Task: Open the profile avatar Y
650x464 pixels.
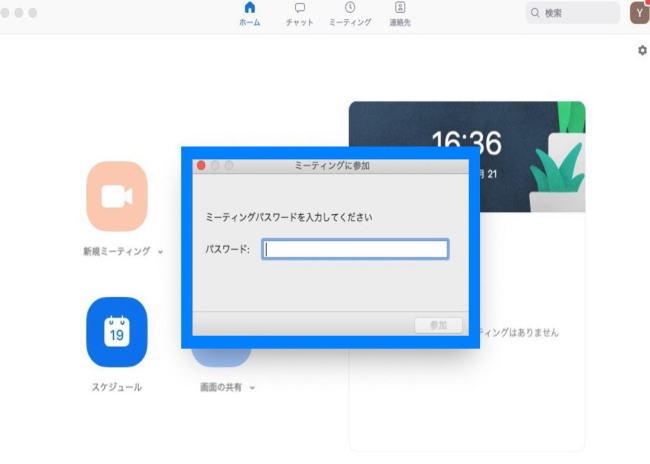Action: point(639,12)
